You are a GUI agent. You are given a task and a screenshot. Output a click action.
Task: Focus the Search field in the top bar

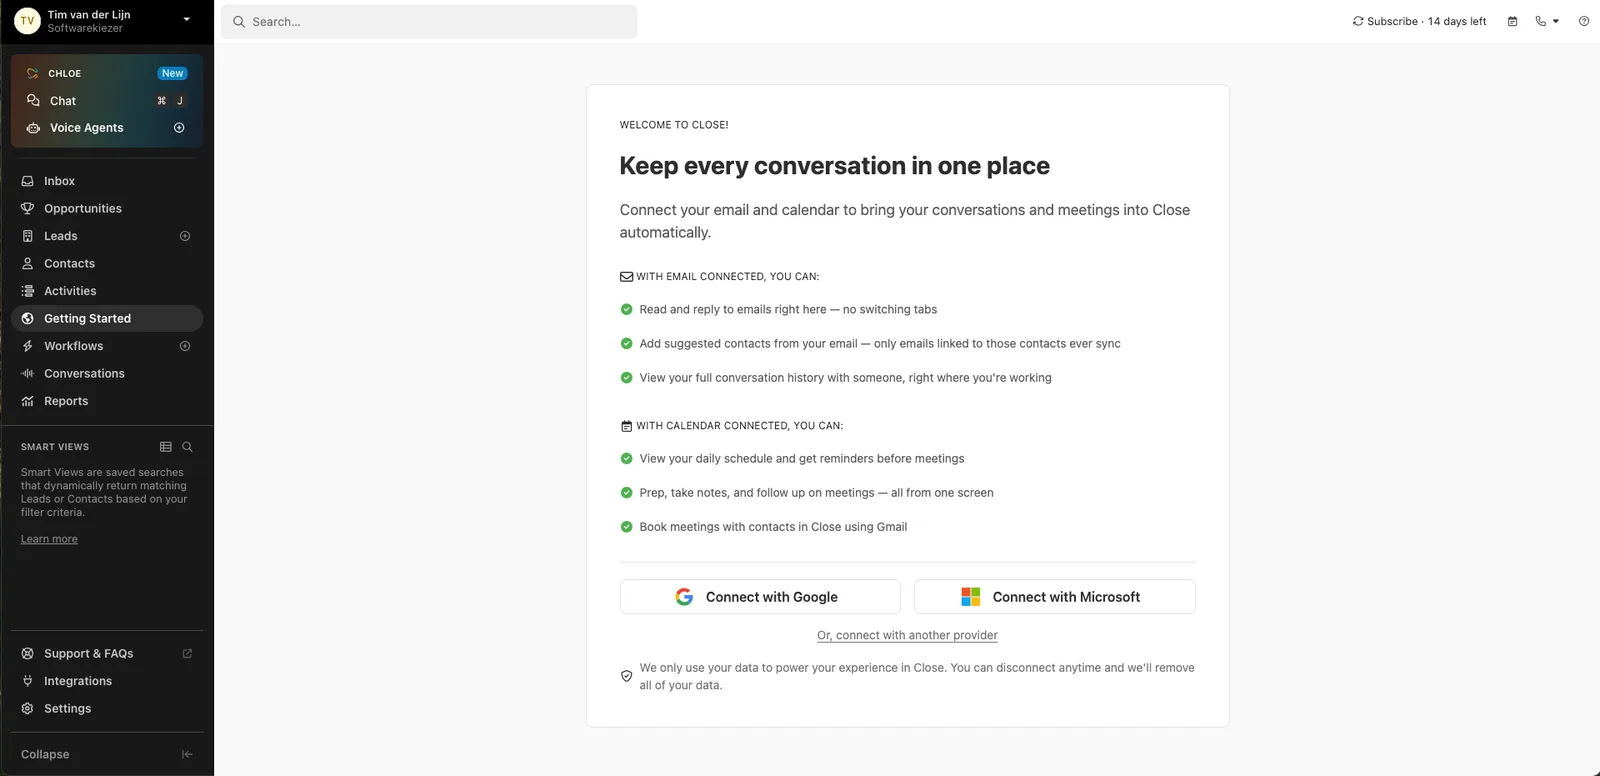click(429, 22)
